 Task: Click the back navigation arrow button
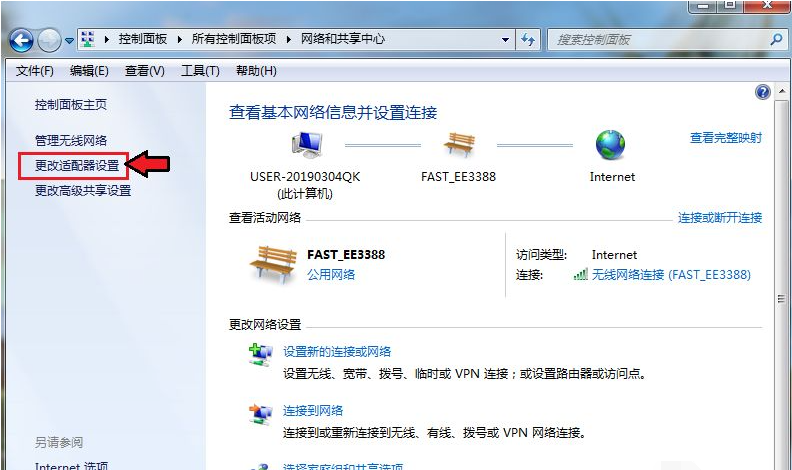22,40
